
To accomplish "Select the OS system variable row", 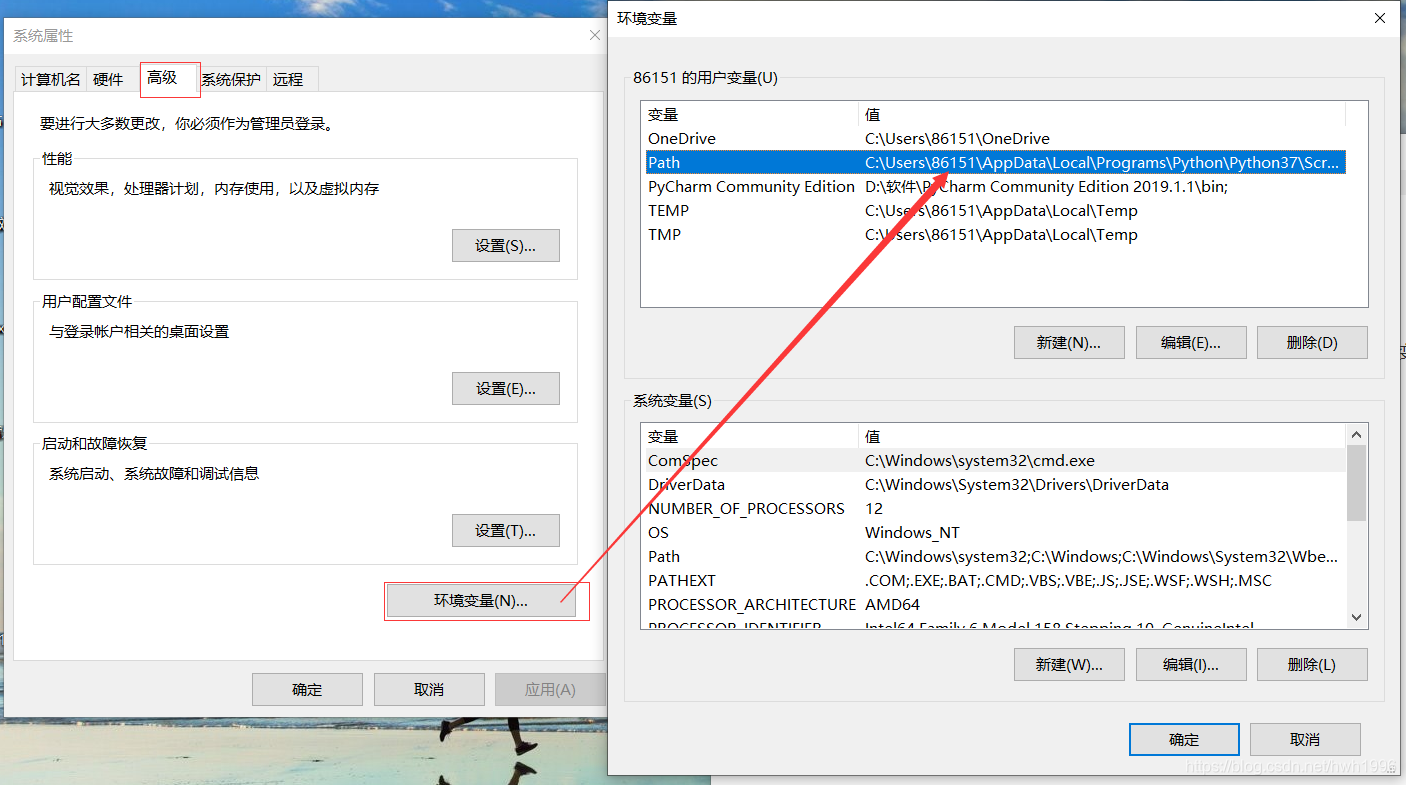I will click(996, 533).
